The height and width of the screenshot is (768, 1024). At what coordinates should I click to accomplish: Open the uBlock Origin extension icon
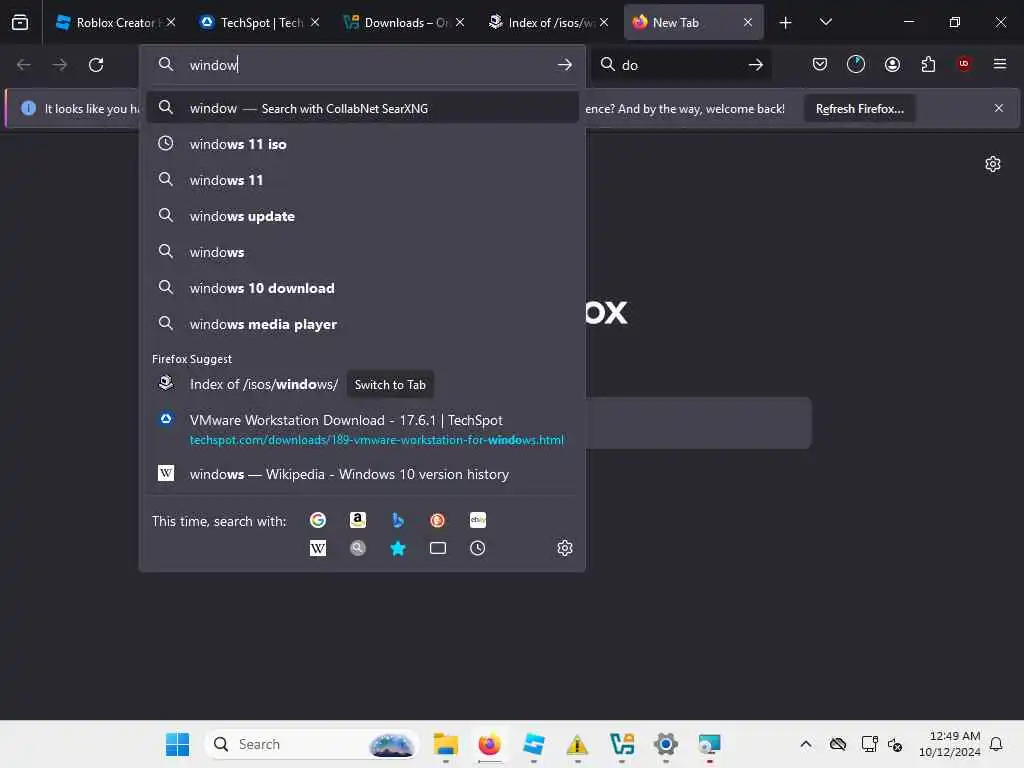[x=964, y=64]
